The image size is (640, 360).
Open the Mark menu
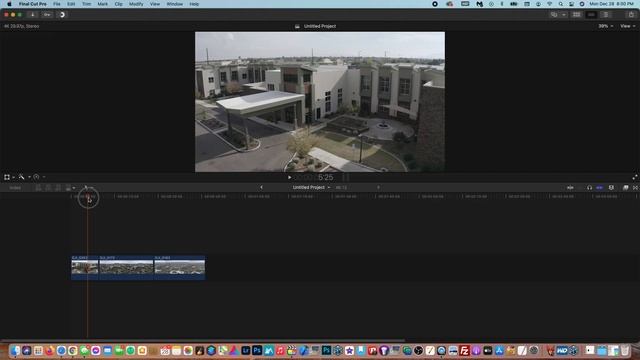[102, 4]
